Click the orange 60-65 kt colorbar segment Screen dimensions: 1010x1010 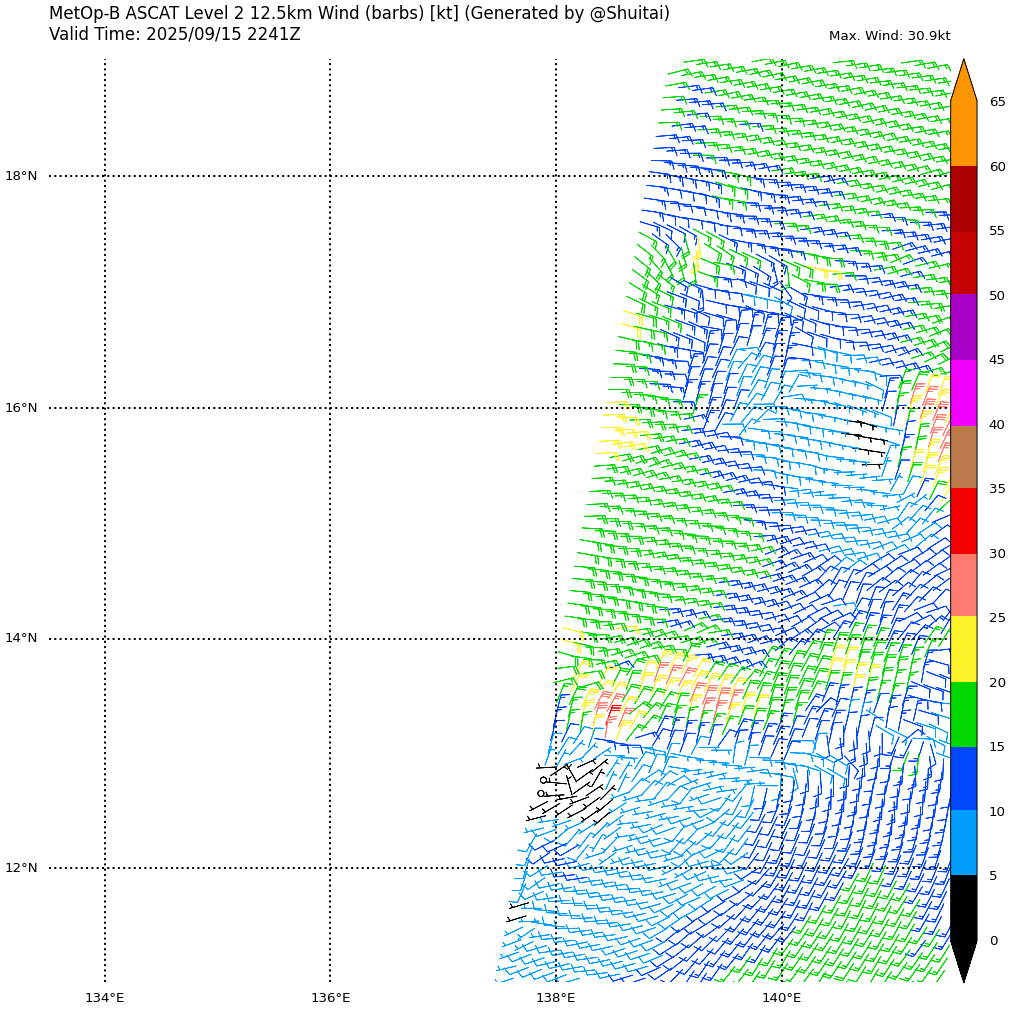(x=964, y=134)
